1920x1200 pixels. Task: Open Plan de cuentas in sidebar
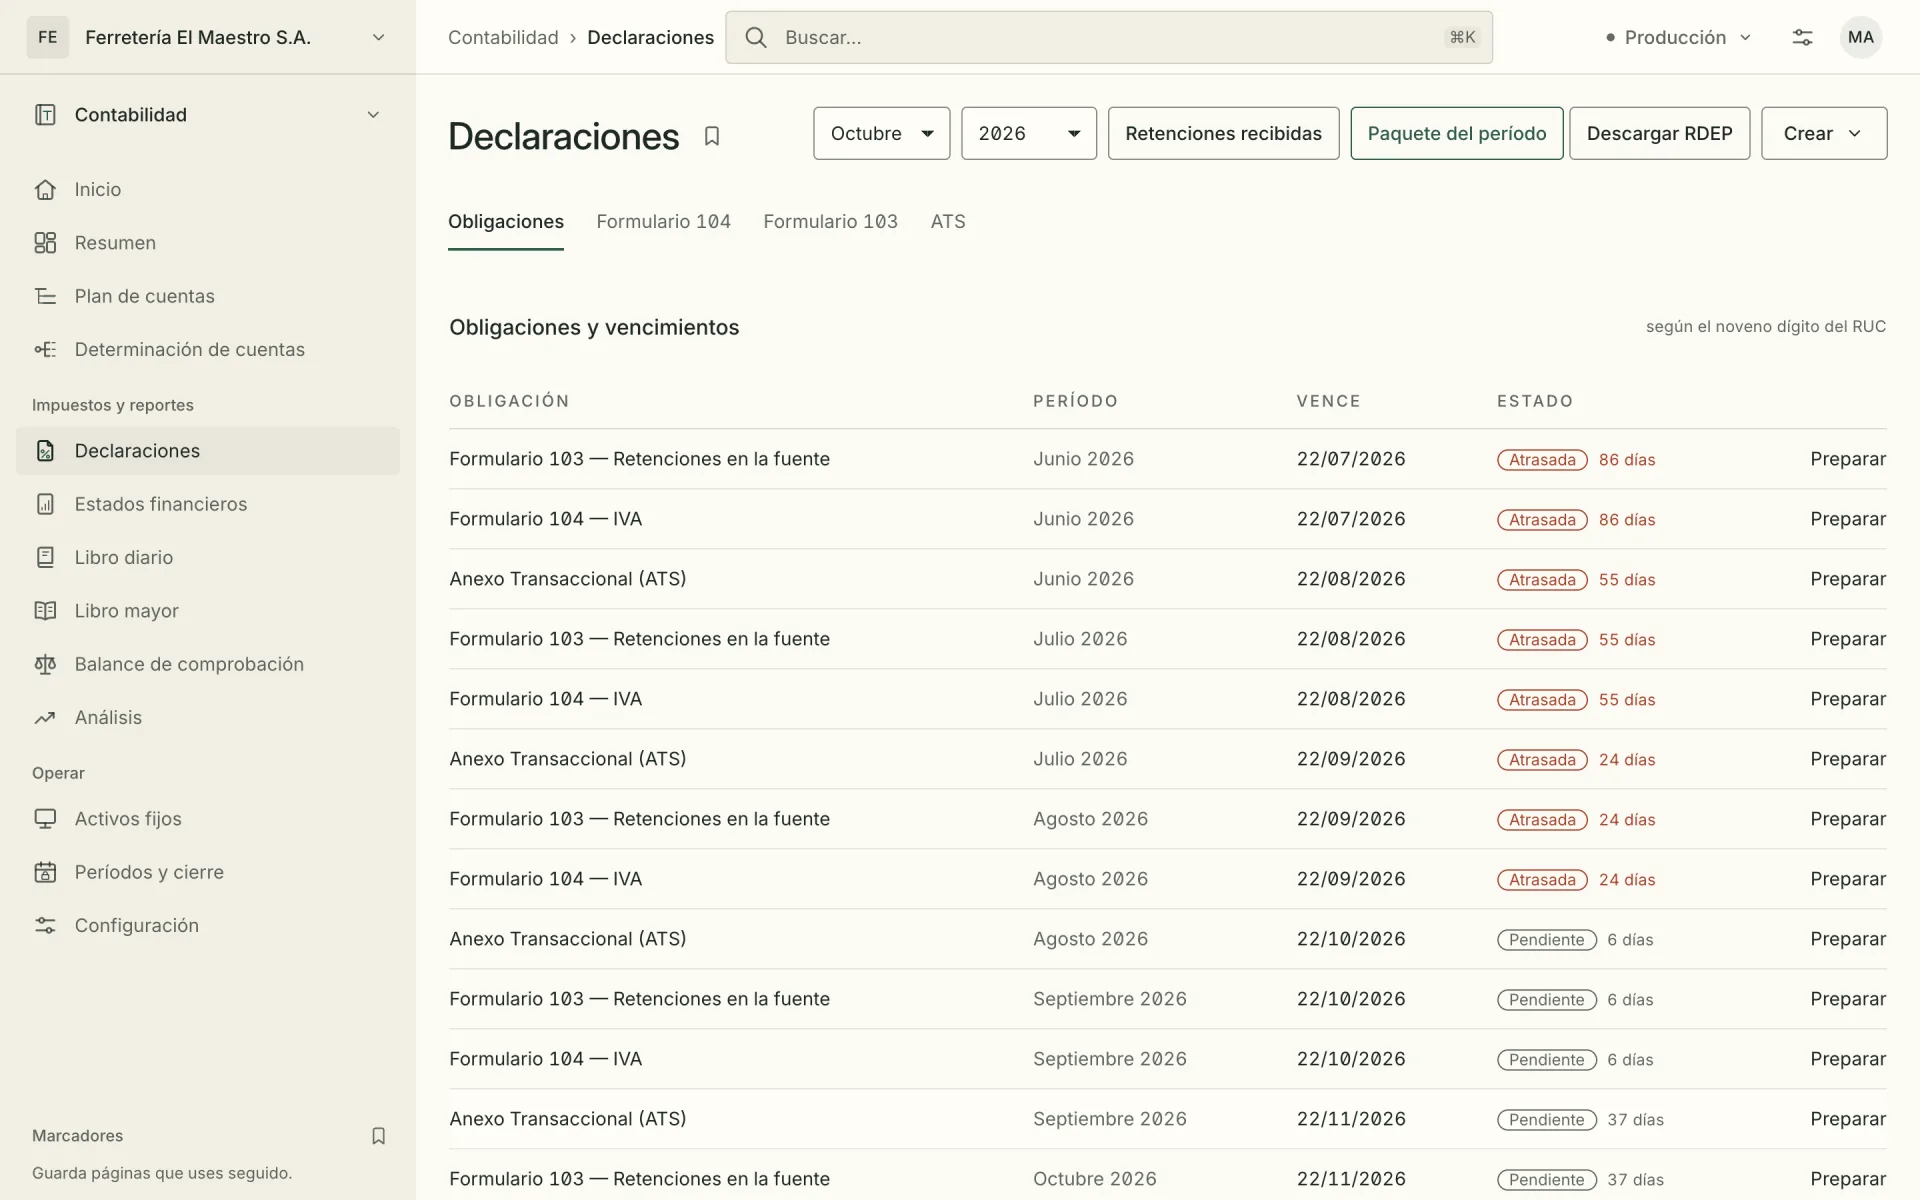pyautogui.click(x=208, y=296)
